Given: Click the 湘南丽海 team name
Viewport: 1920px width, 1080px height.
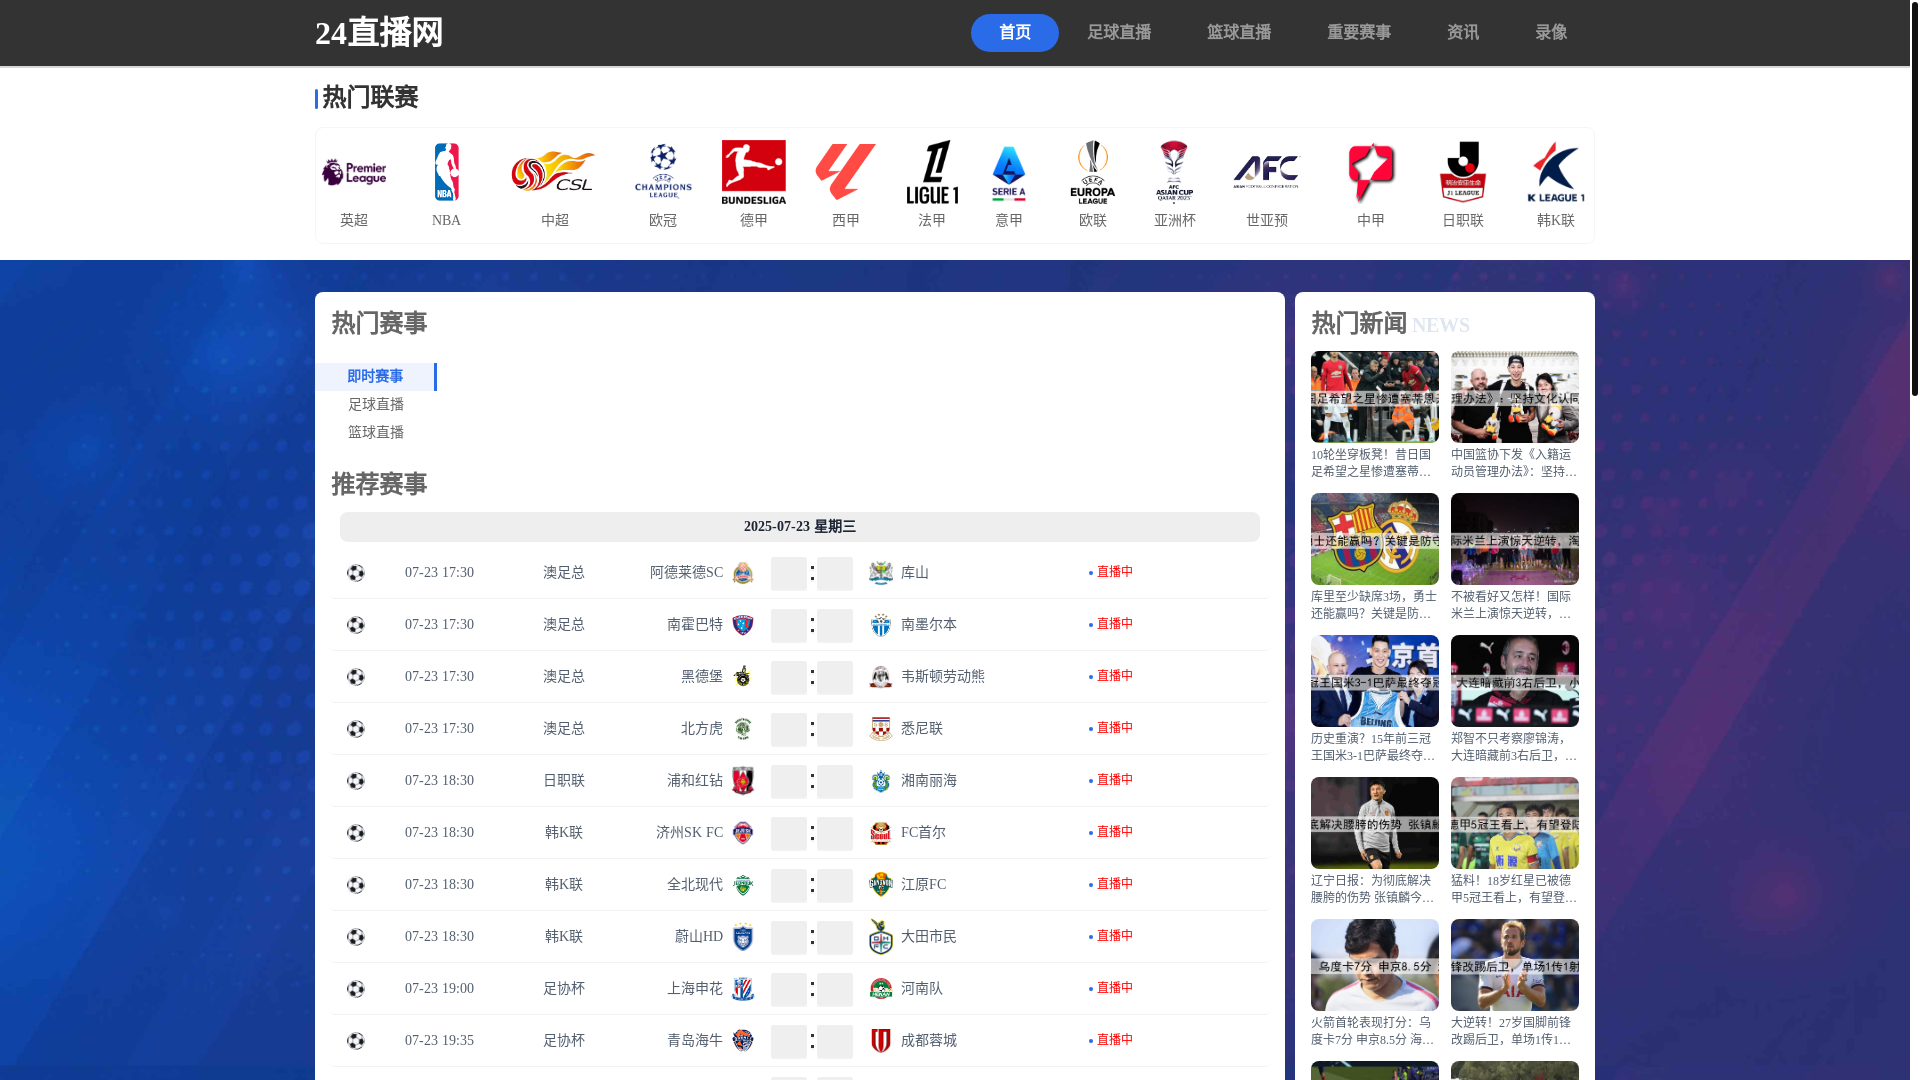Looking at the screenshot, I should coord(929,781).
